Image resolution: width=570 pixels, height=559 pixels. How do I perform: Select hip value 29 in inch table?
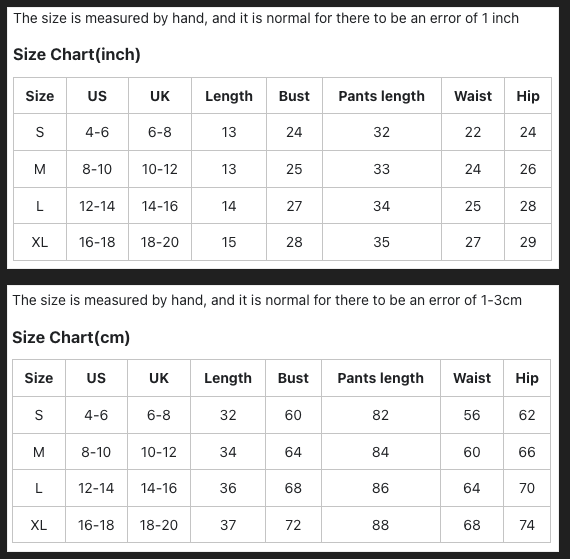pyautogui.click(x=528, y=242)
